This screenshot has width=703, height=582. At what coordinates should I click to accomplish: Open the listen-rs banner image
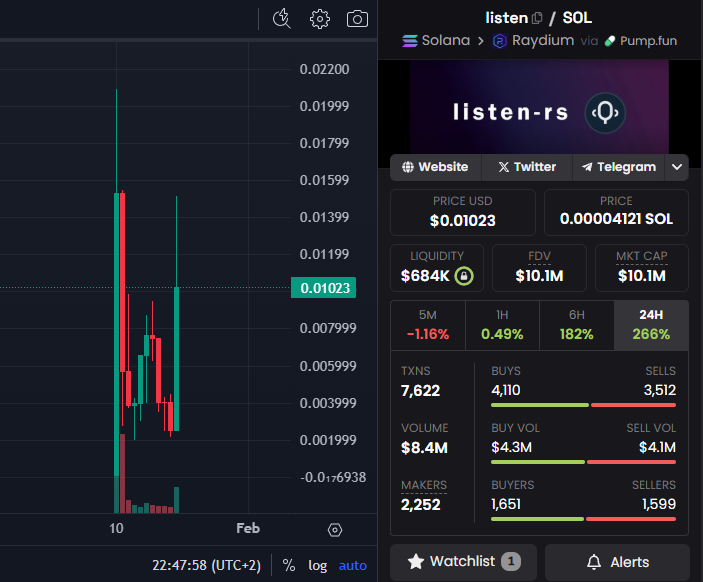(539, 108)
